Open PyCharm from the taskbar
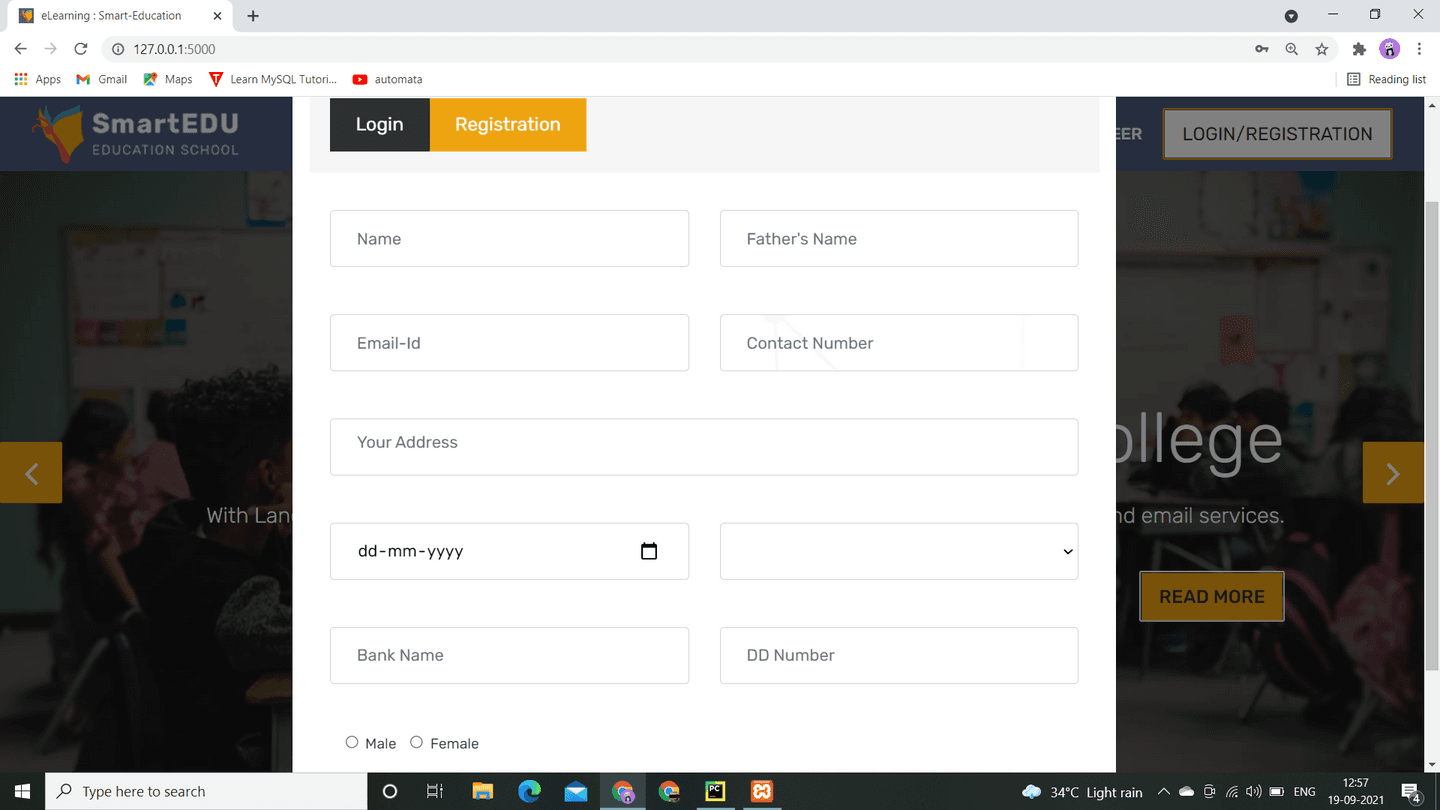 click(715, 791)
